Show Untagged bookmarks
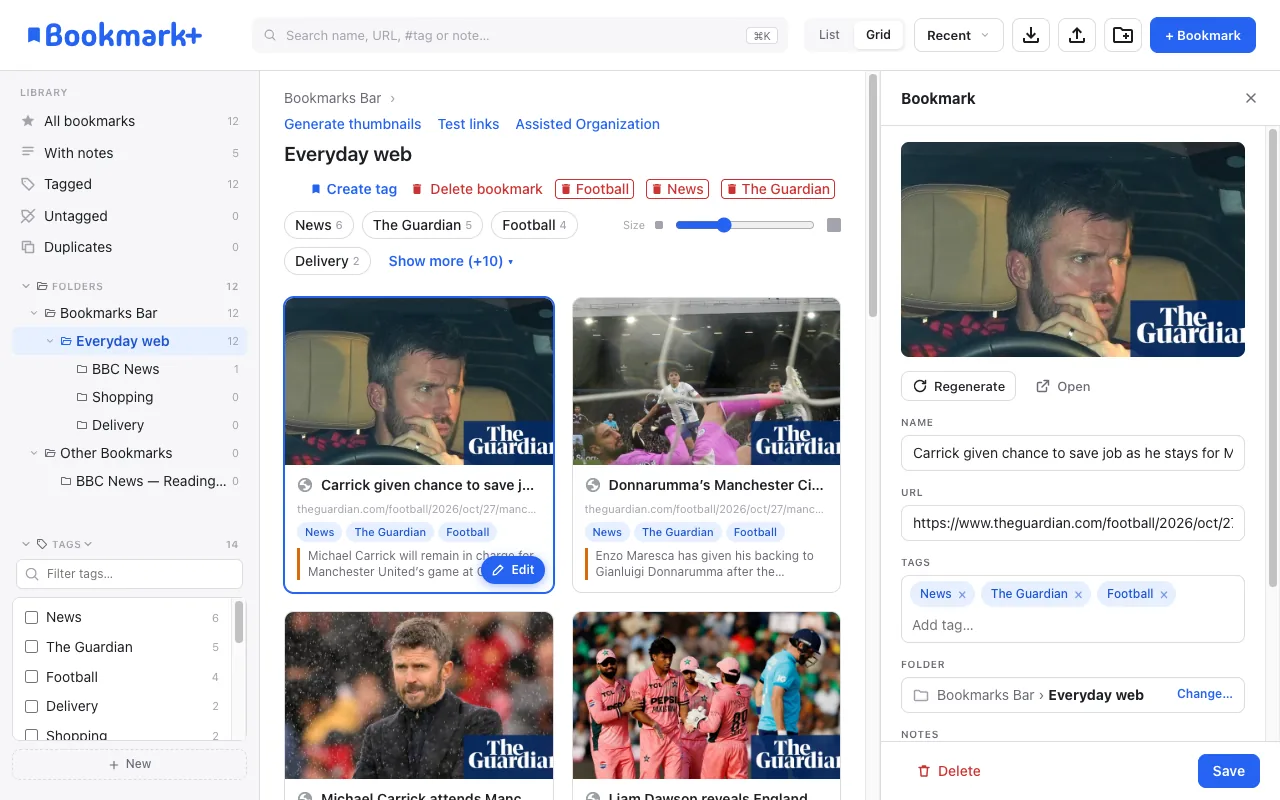 tap(130, 216)
